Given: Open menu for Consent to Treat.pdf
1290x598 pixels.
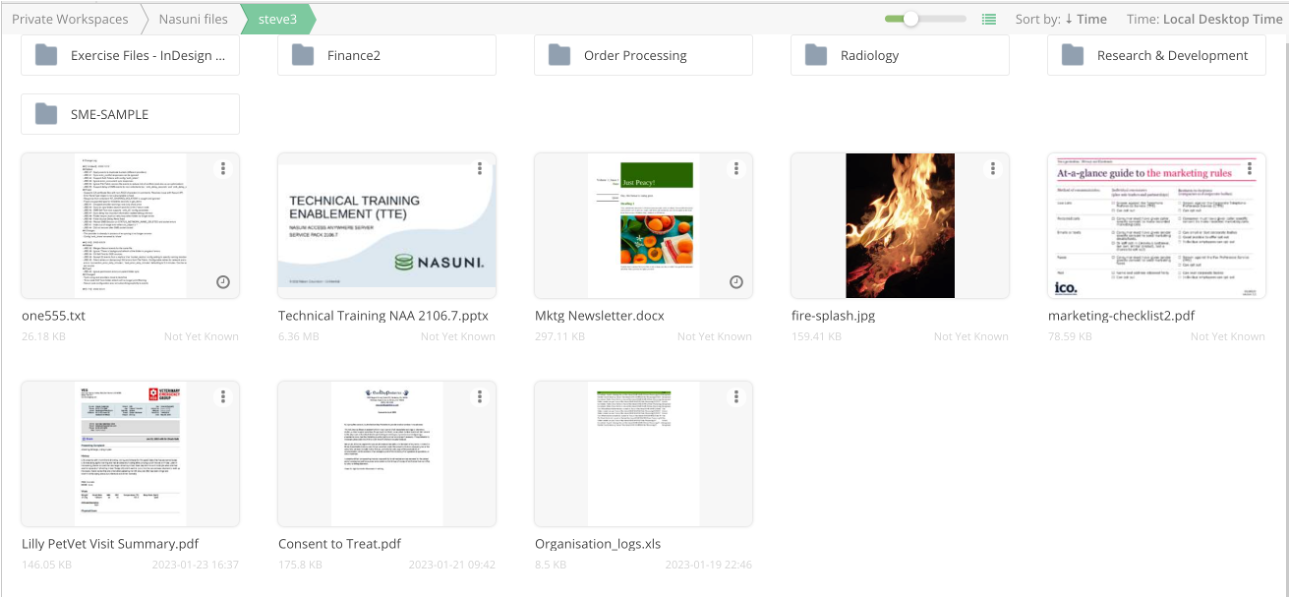Looking at the screenshot, I should pyautogui.click(x=480, y=396).
